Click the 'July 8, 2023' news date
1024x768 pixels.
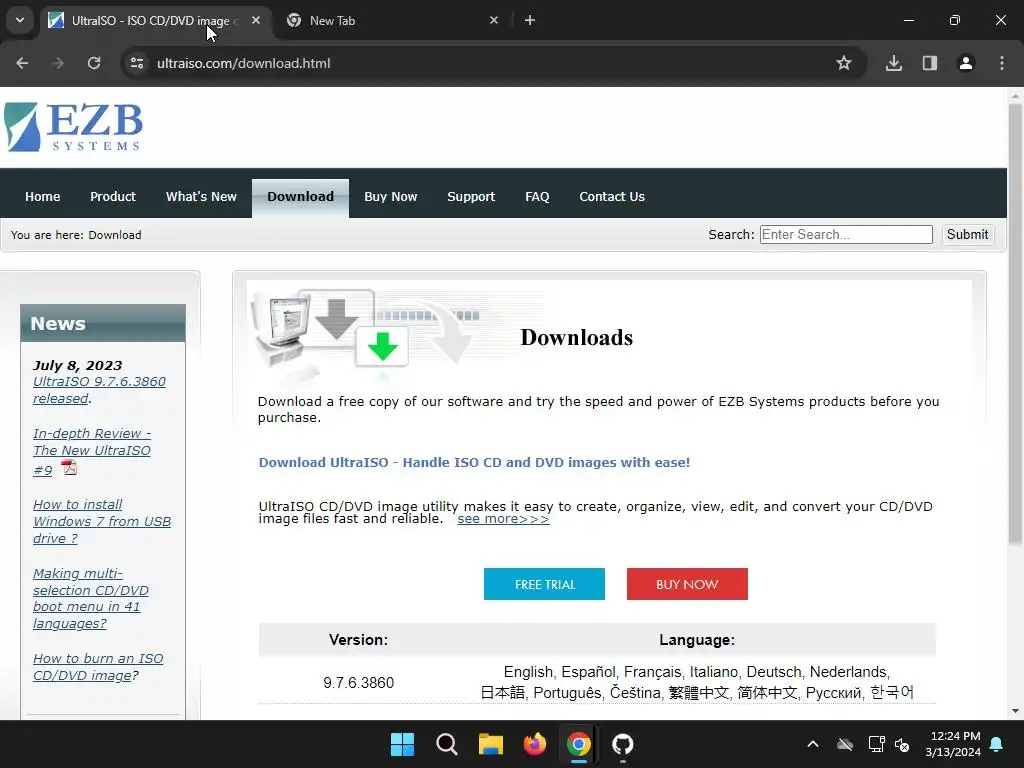click(78, 365)
